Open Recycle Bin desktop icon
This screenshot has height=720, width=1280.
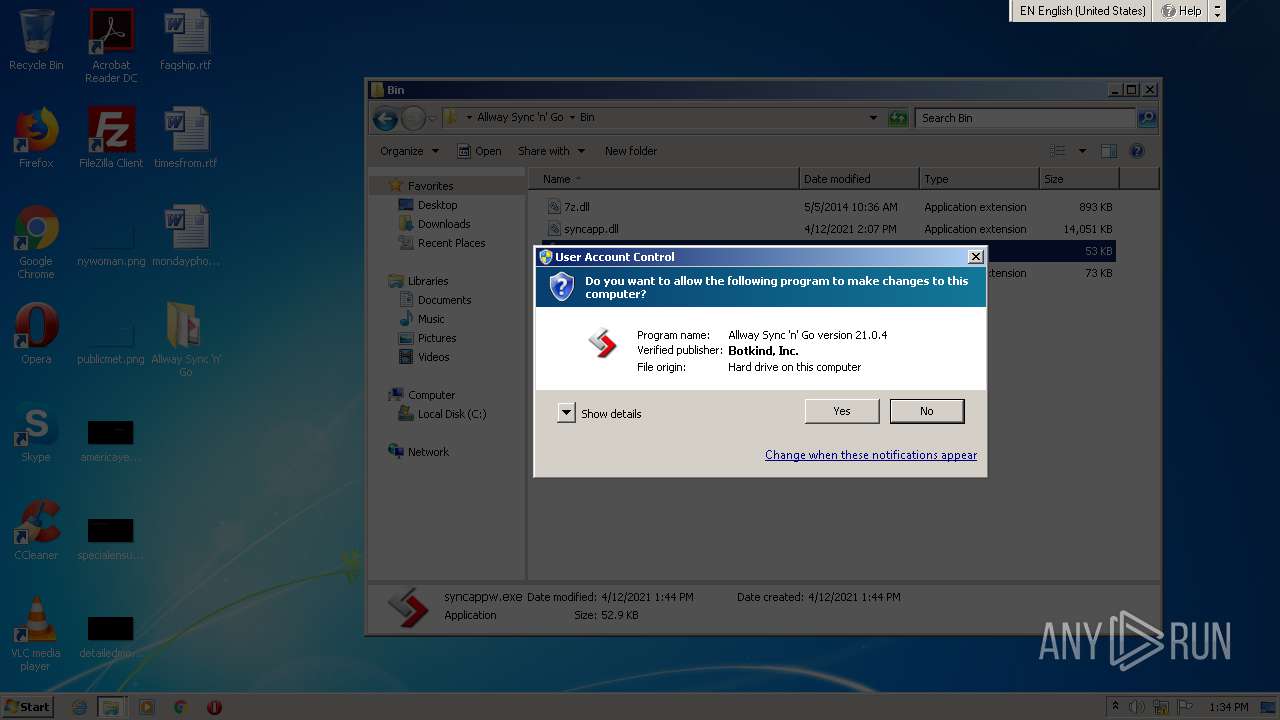click(x=36, y=40)
